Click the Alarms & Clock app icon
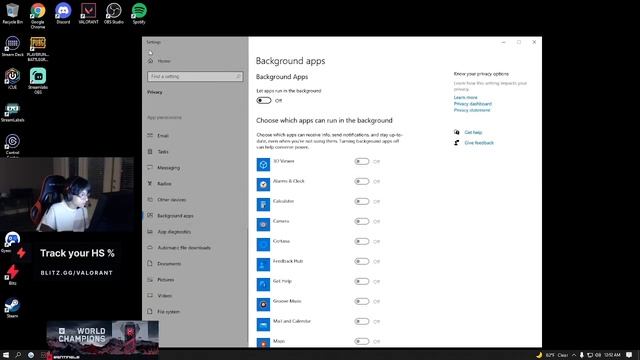This screenshot has height=360, width=640. pos(263,184)
